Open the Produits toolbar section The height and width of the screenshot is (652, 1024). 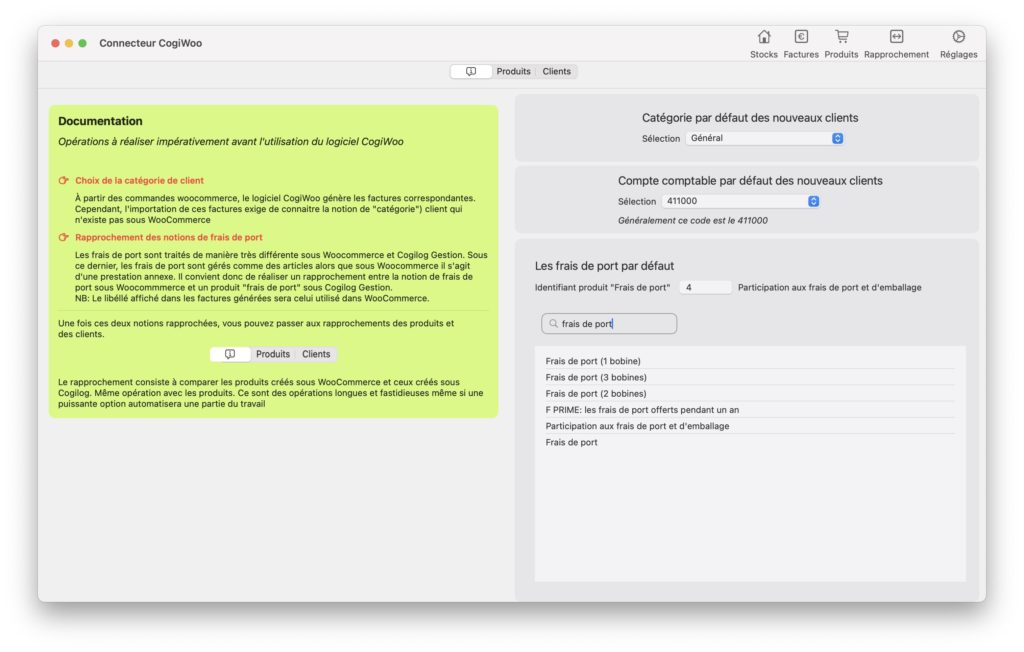(841, 44)
